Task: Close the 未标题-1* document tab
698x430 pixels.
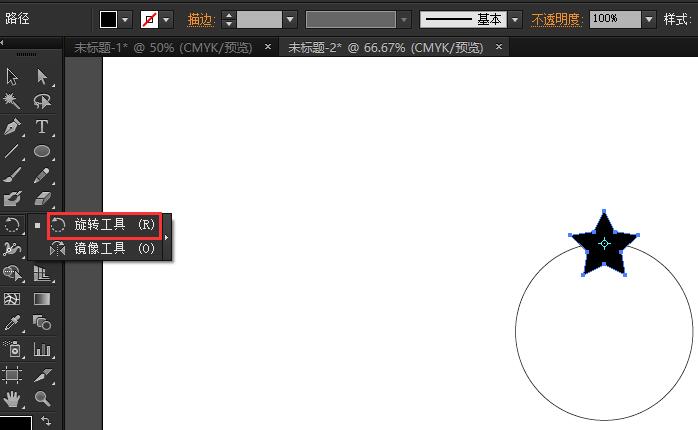Action: pyautogui.click(x=268, y=46)
